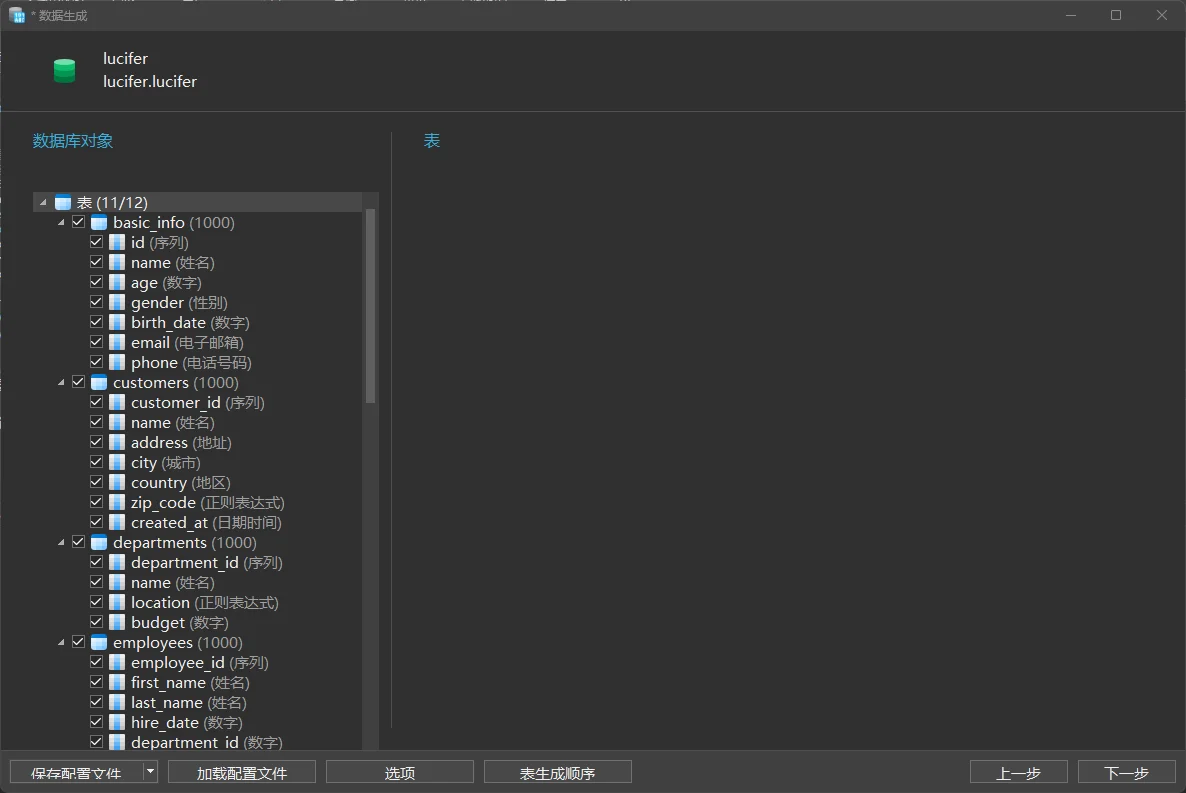Select the gender column tree item
Image resolution: width=1186 pixels, height=793 pixels.
point(157,303)
